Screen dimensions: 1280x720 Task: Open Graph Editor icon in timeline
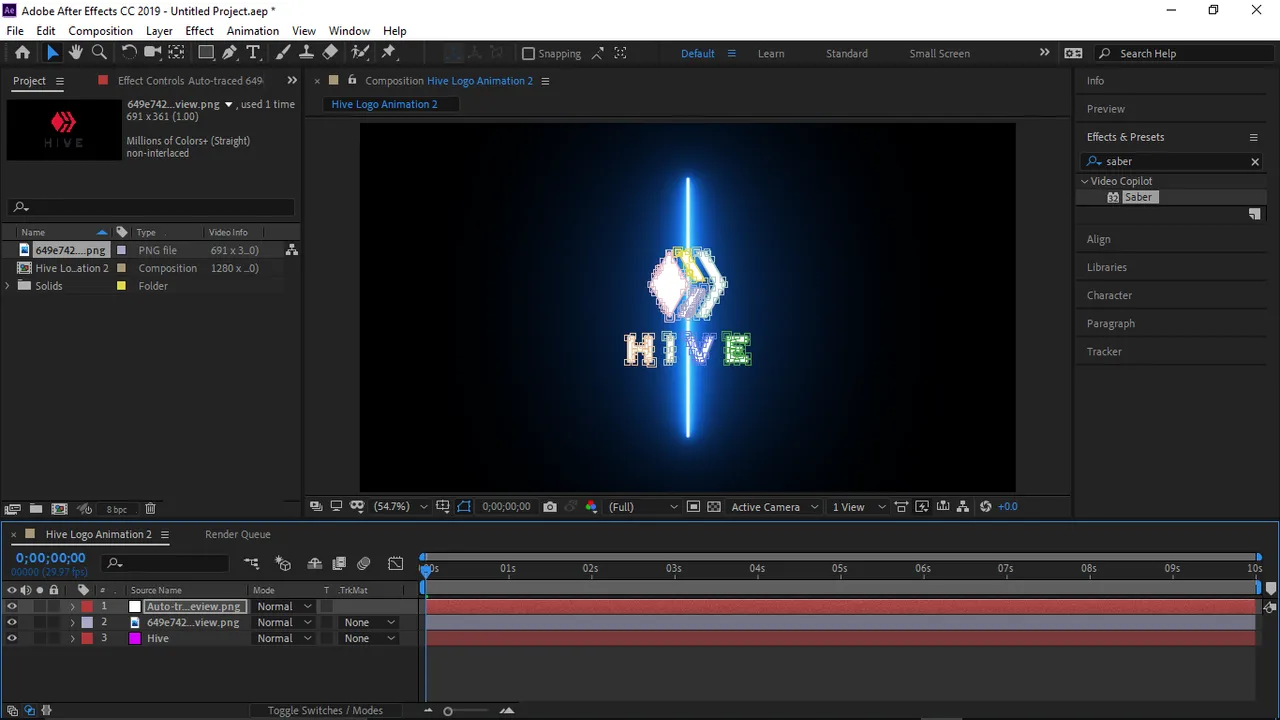point(396,564)
